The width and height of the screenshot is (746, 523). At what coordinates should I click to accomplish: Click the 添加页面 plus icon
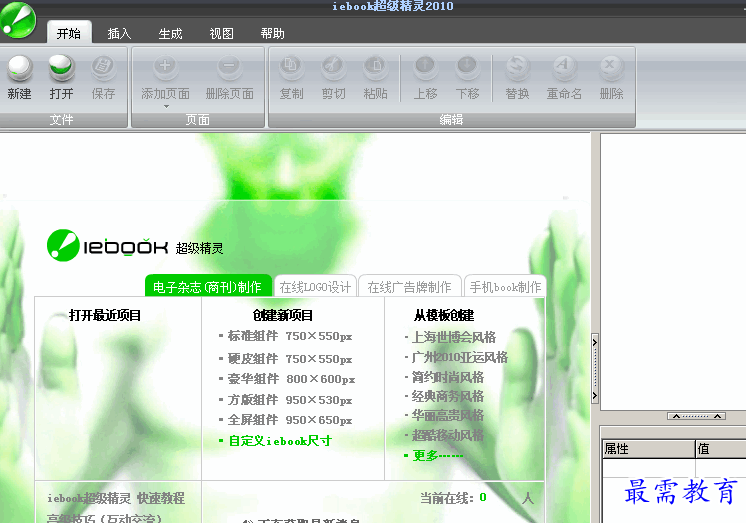[x=165, y=67]
